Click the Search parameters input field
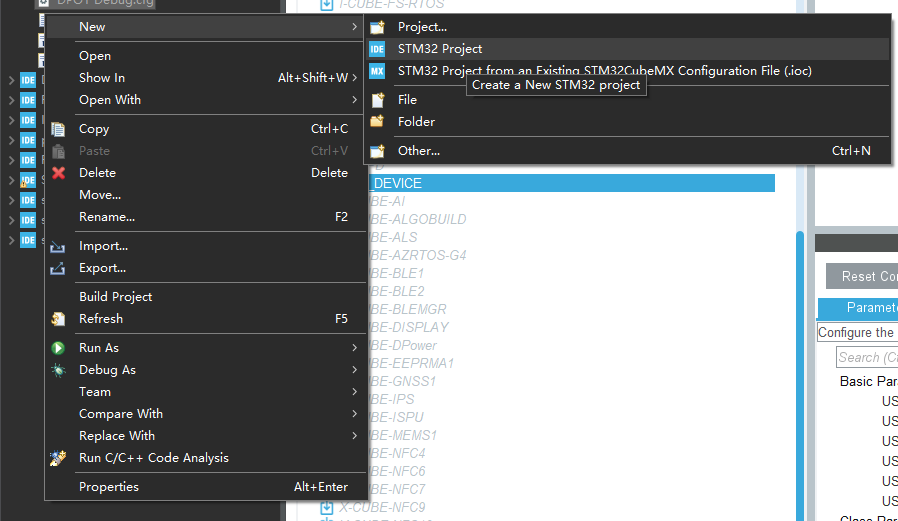Viewport: 898px width, 521px height. pos(867,357)
